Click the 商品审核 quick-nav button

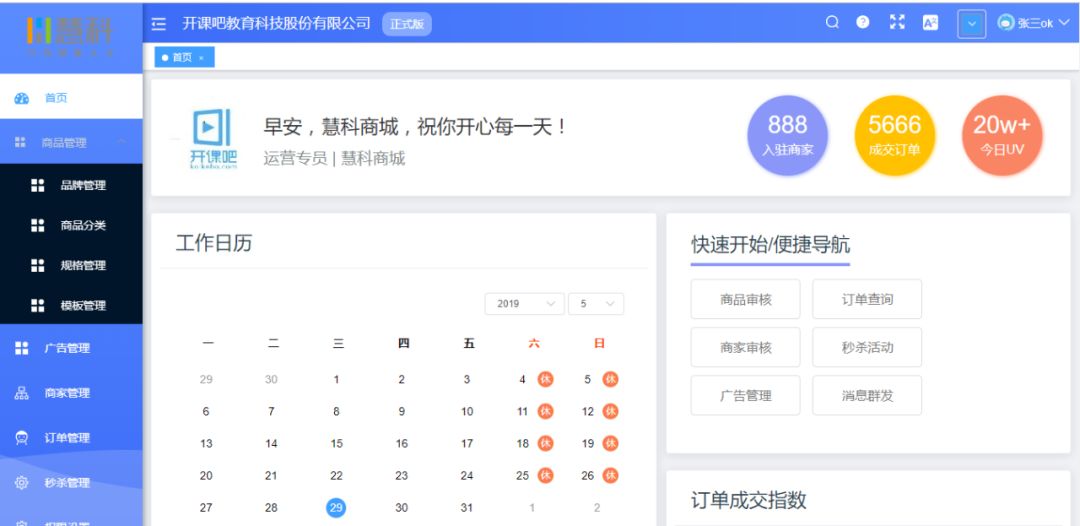click(x=745, y=299)
